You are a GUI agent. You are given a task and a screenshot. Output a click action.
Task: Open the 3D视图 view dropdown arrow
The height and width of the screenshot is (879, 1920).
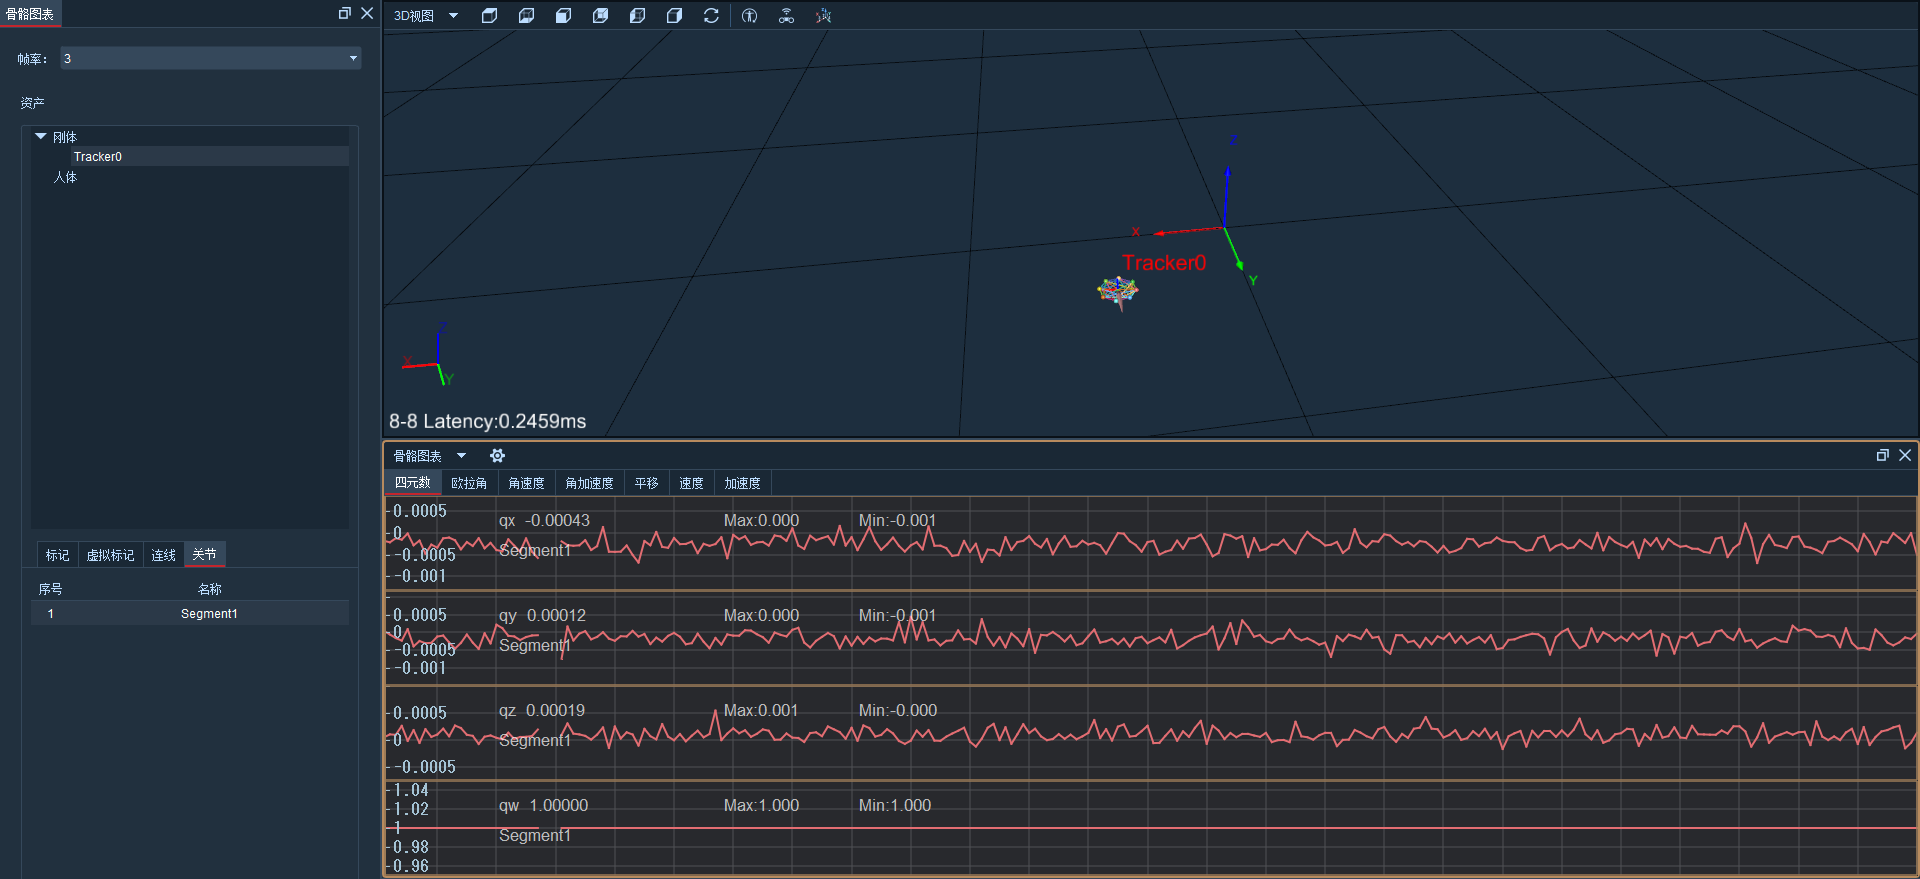tap(454, 16)
